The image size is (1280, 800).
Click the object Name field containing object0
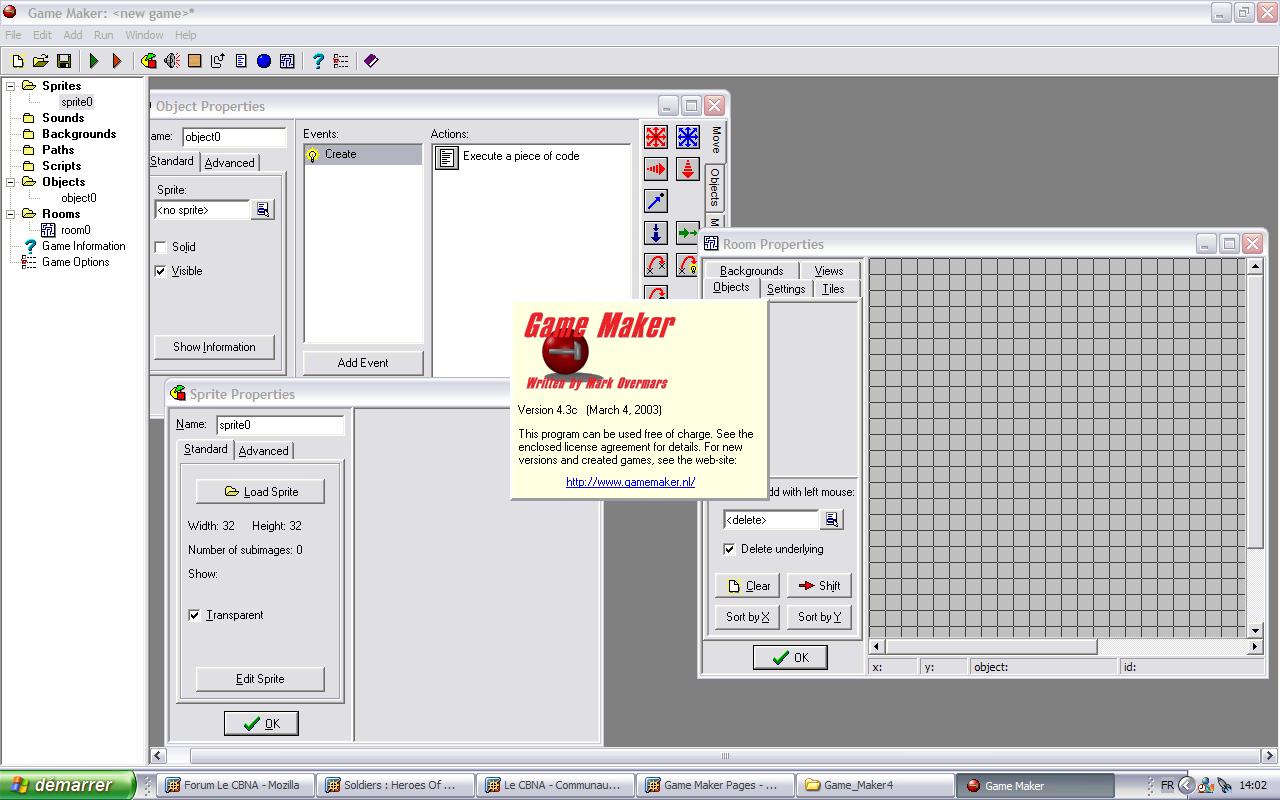click(x=234, y=137)
